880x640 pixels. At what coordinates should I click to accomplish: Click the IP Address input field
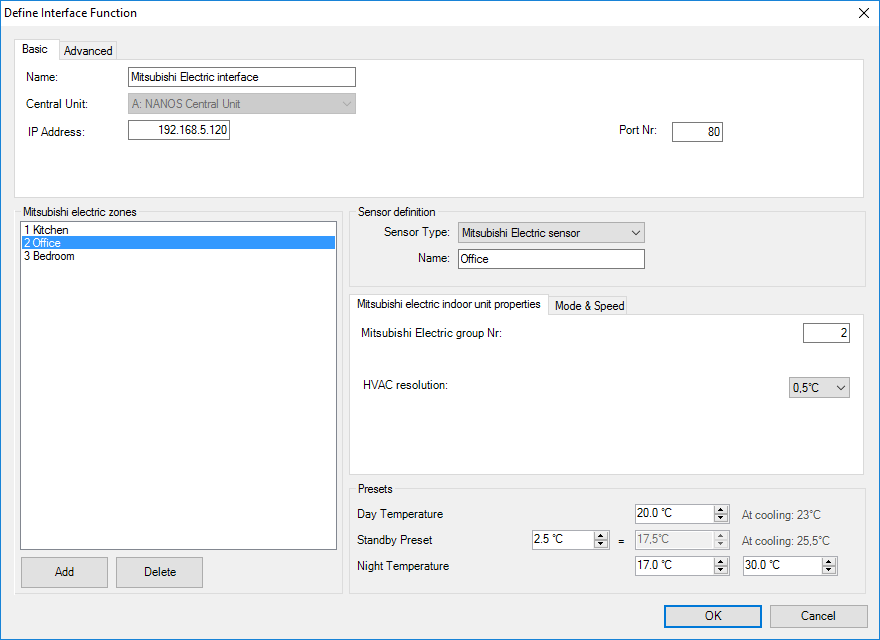[179, 130]
